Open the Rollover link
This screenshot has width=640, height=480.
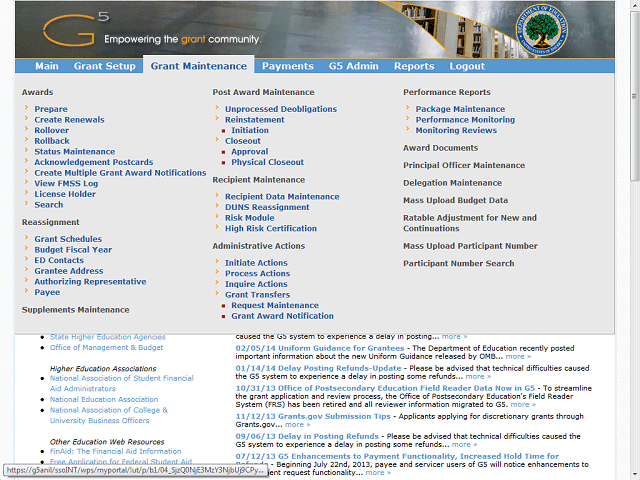coord(51,130)
